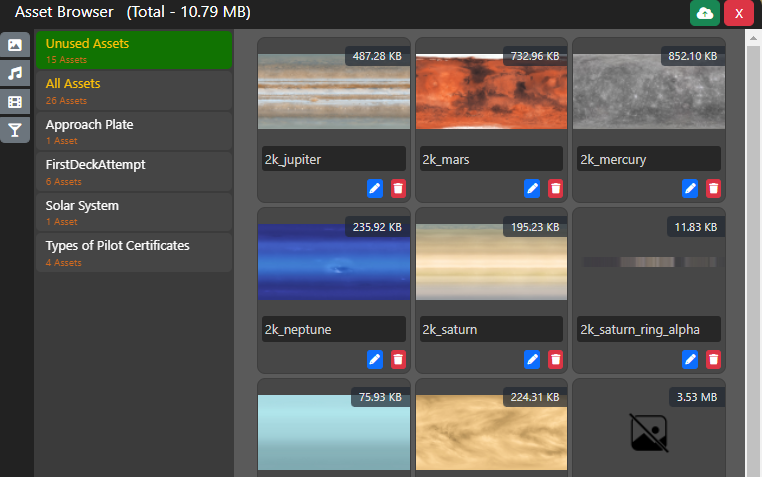Viewport: 762px width, 477px height.
Task: Select the Approach Plate deck
Action: point(134,131)
